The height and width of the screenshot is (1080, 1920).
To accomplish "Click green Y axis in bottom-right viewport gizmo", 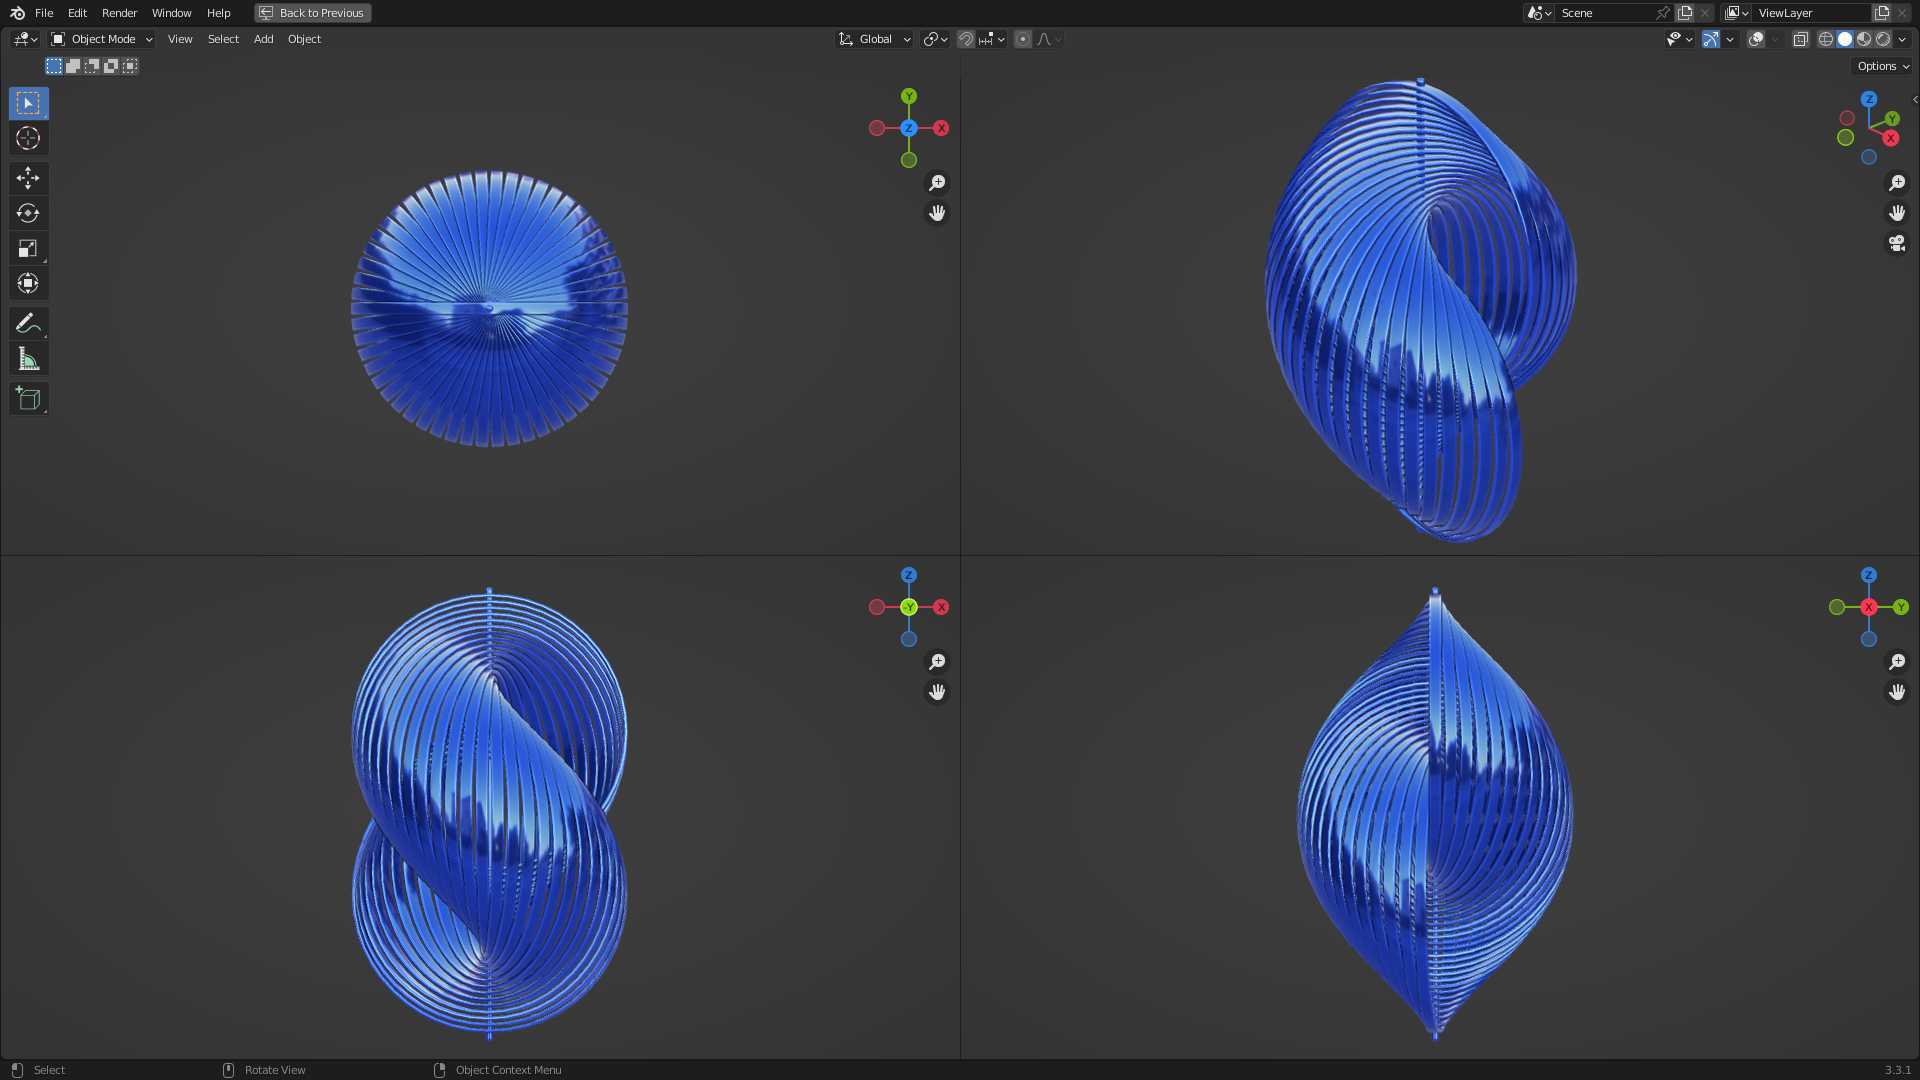I will (x=1901, y=607).
